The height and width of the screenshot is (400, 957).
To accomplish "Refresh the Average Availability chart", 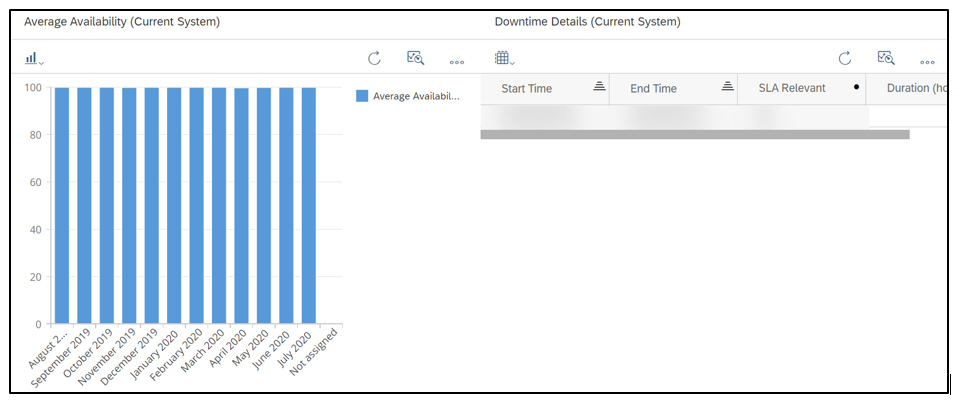I will click(x=374, y=59).
